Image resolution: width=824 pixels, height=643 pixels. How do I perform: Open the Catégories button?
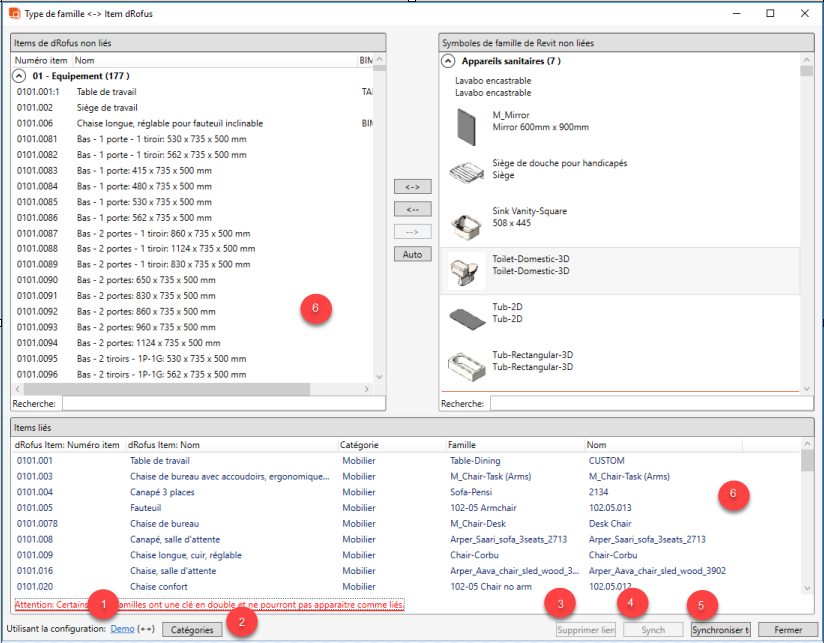click(x=193, y=630)
